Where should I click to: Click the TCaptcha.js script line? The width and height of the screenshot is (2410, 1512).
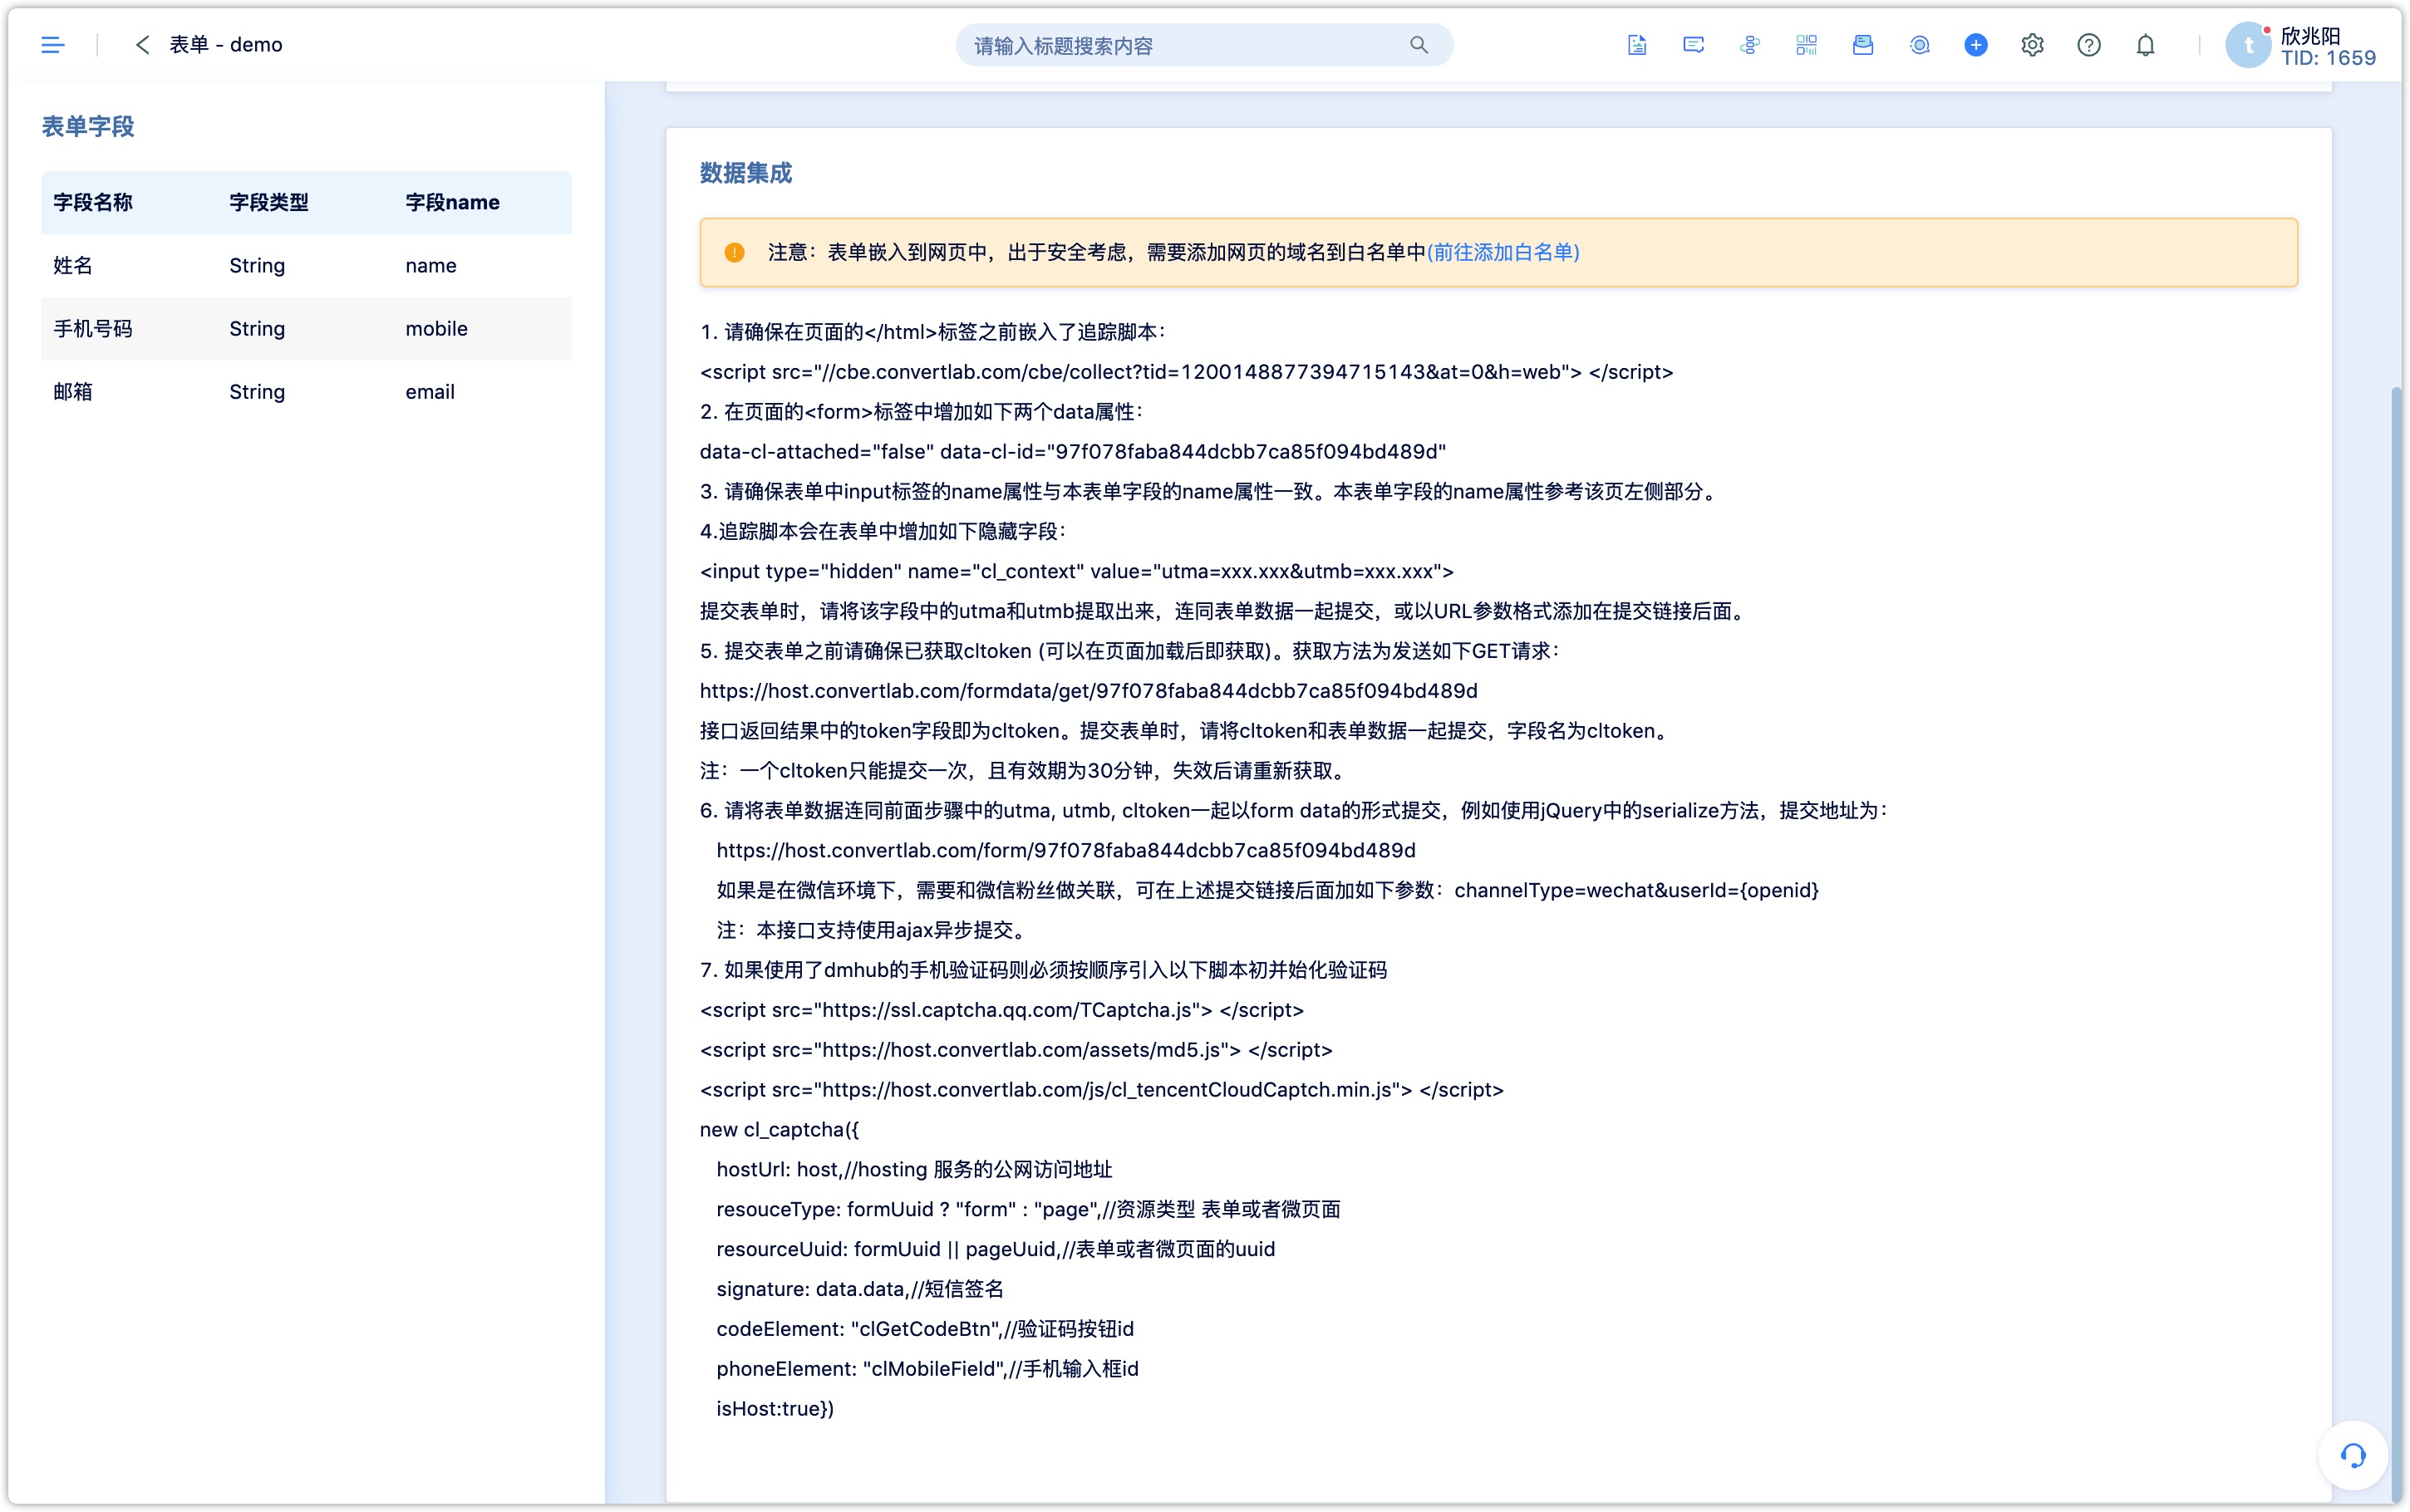tap(1002, 1010)
